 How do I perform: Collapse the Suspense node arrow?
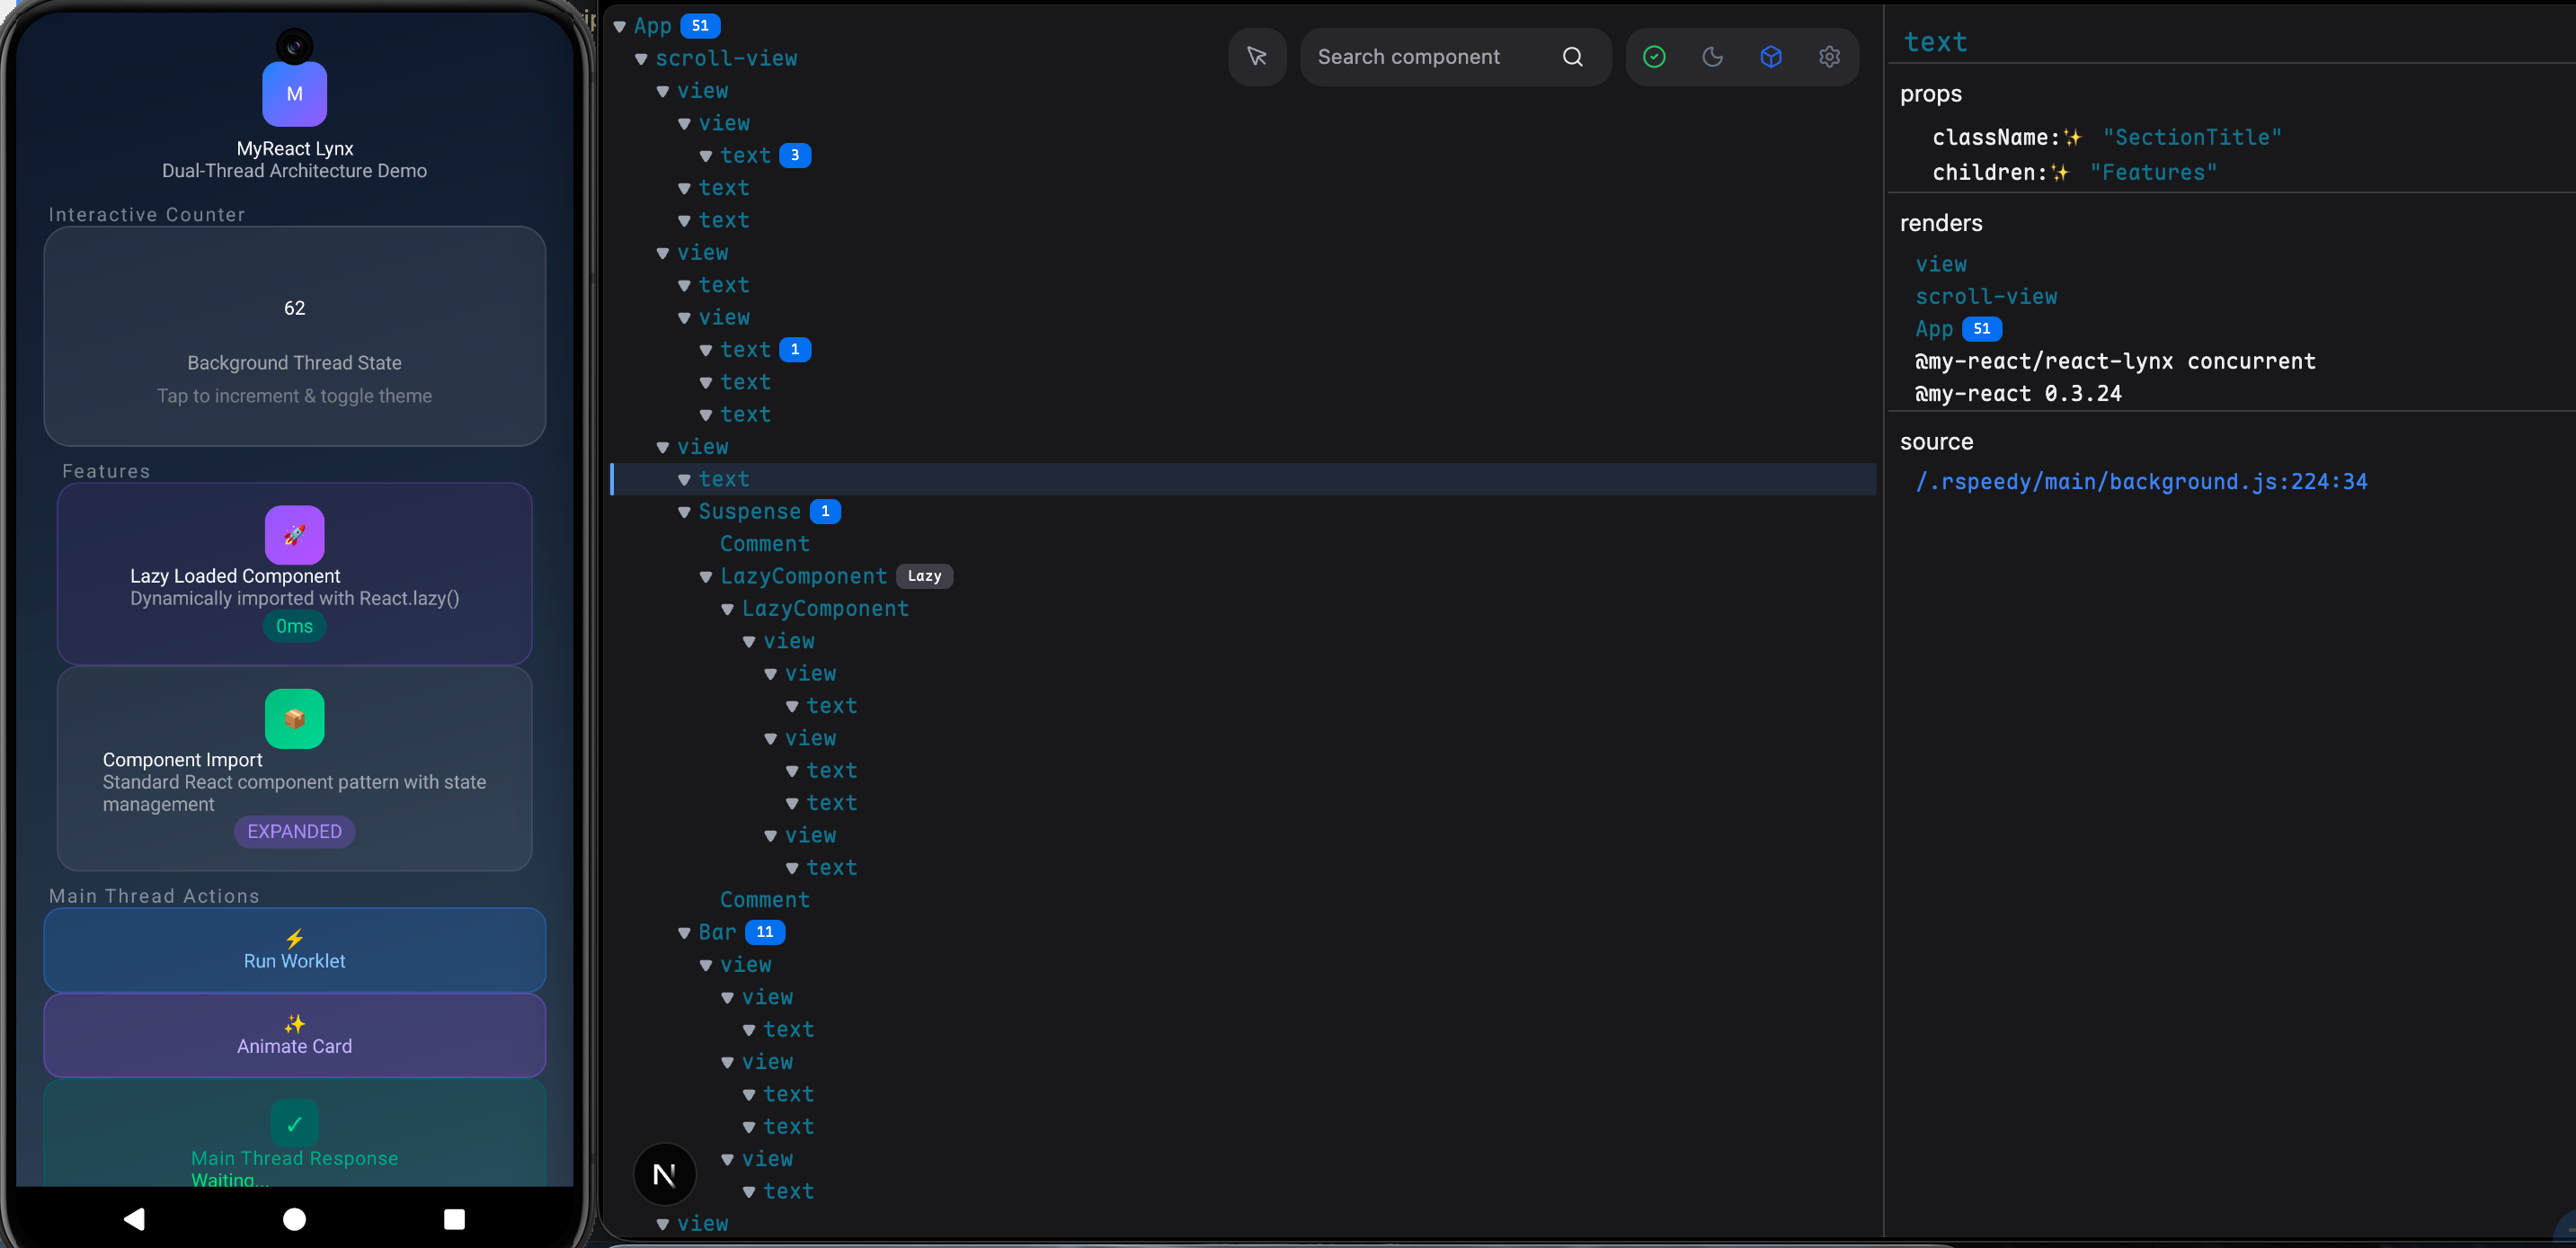pos(684,512)
